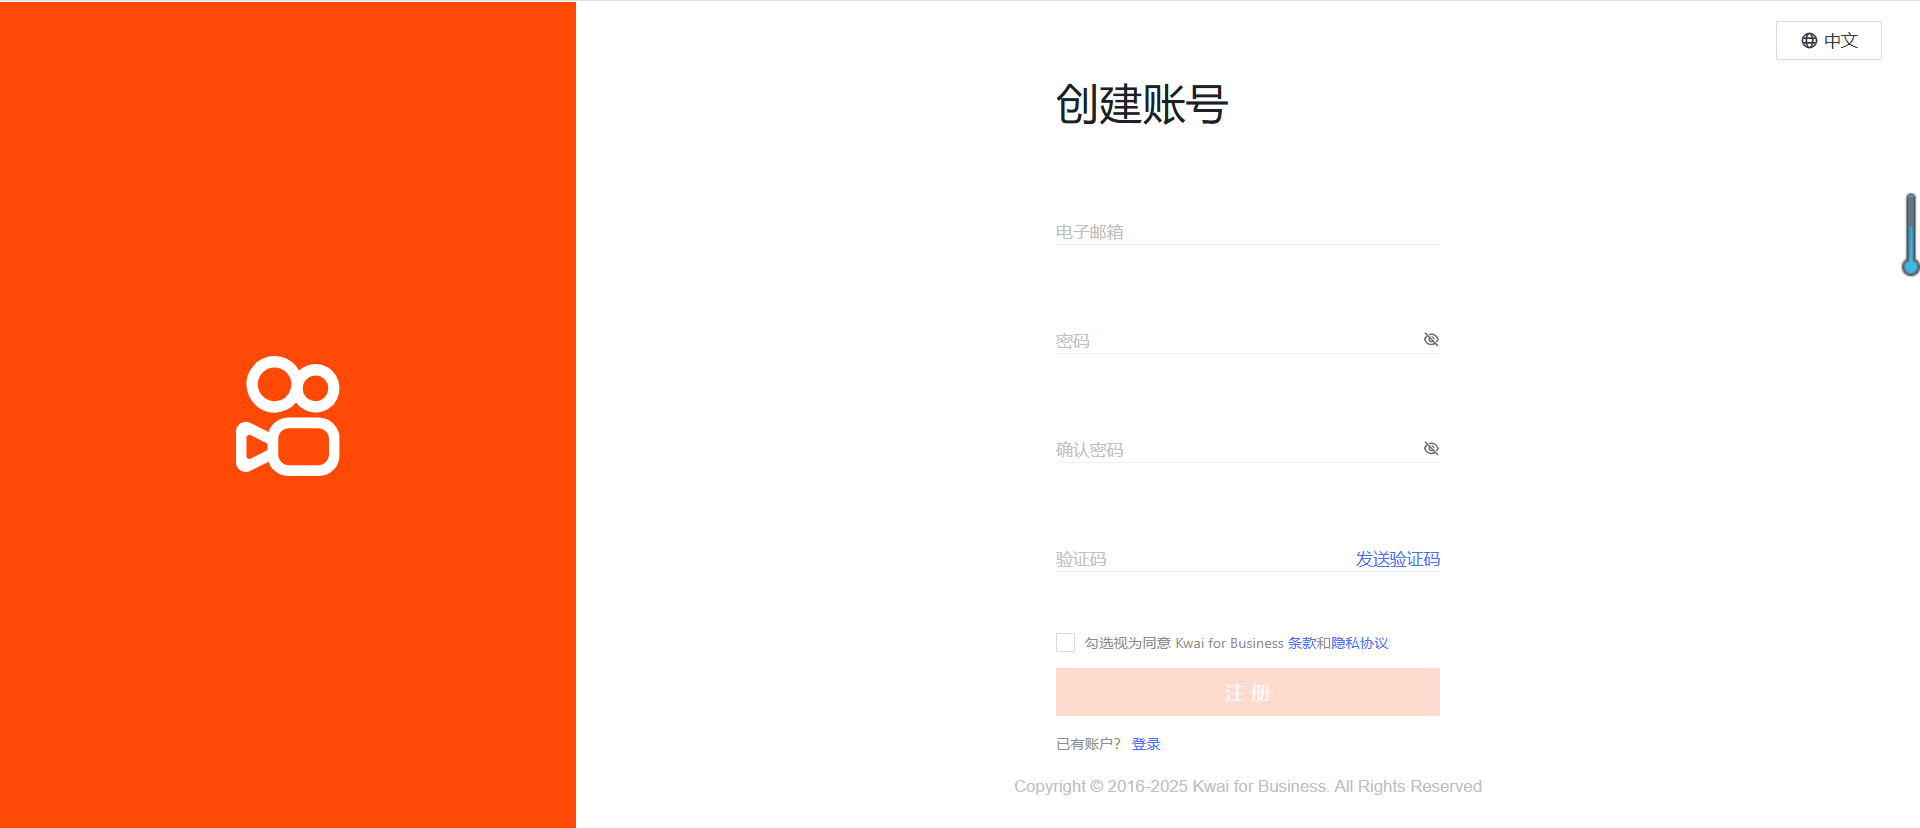Go to the 登录 login link
Viewport: 1920px width, 828px height.
pyautogui.click(x=1146, y=744)
